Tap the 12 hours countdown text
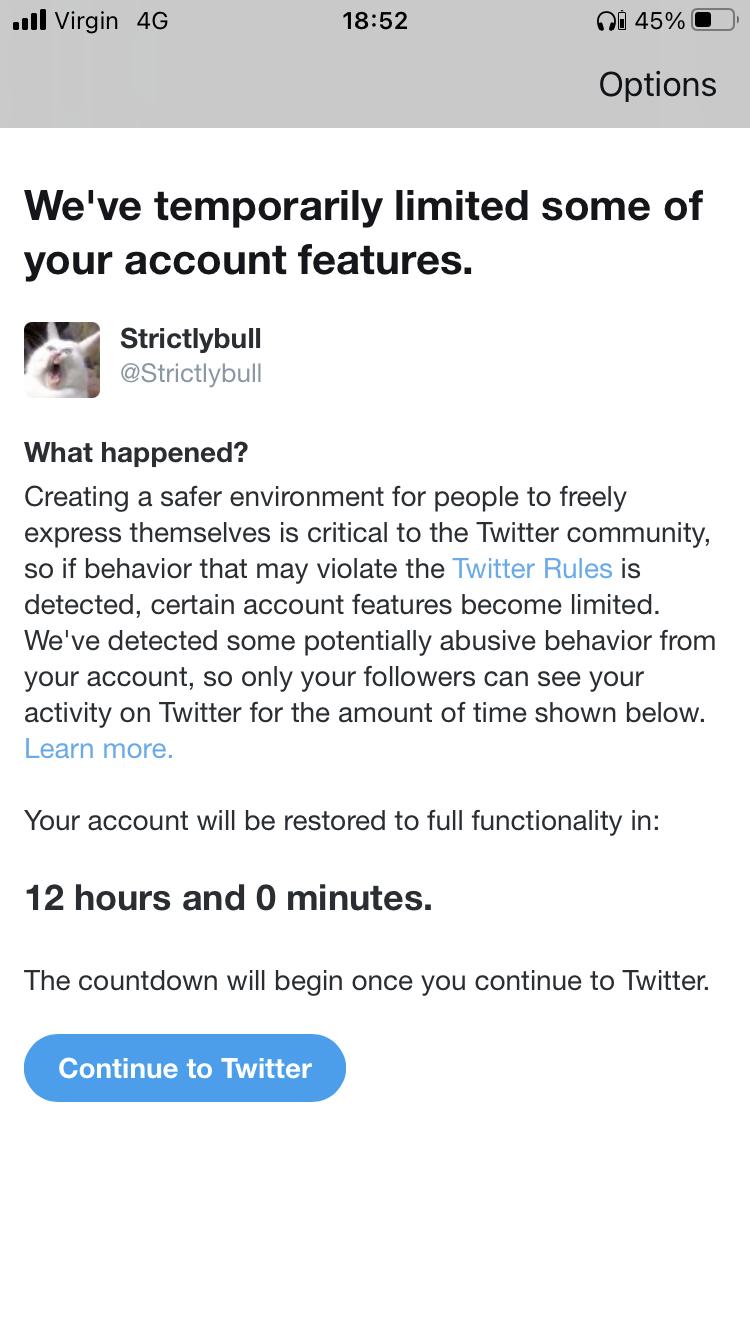The width and height of the screenshot is (750, 1334). coord(227,897)
